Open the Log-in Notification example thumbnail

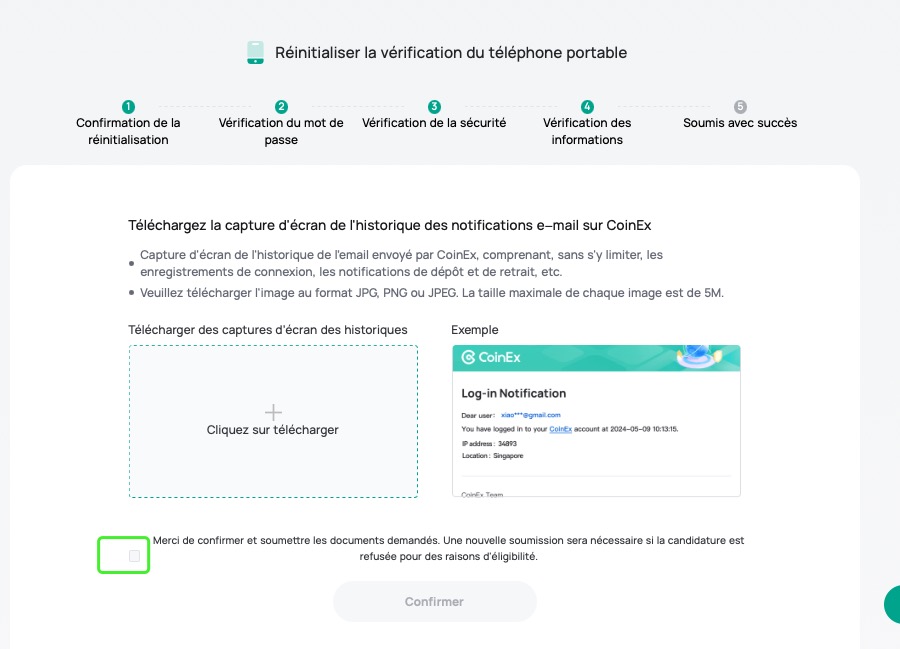point(596,421)
